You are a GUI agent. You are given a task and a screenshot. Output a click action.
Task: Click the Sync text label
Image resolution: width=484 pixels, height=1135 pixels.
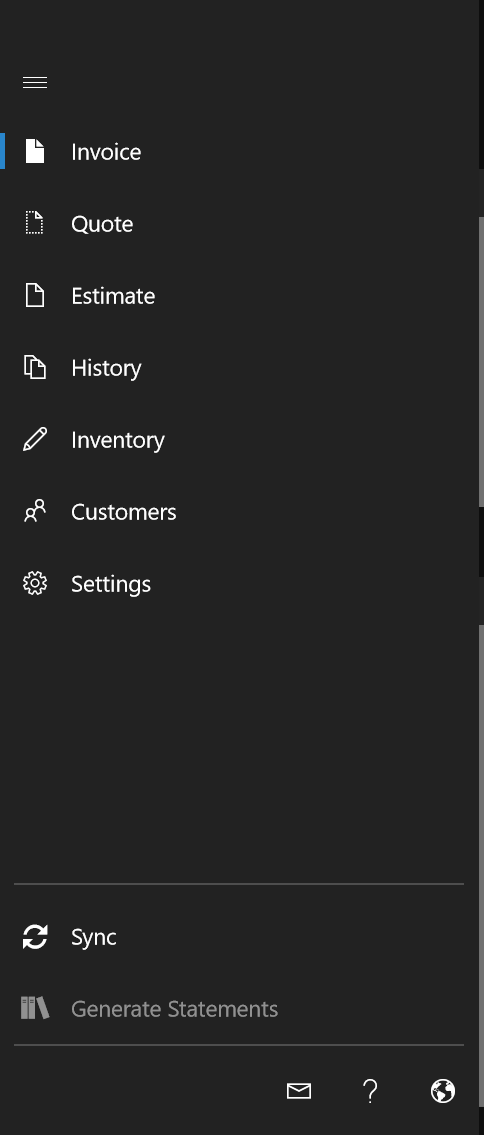click(93, 937)
